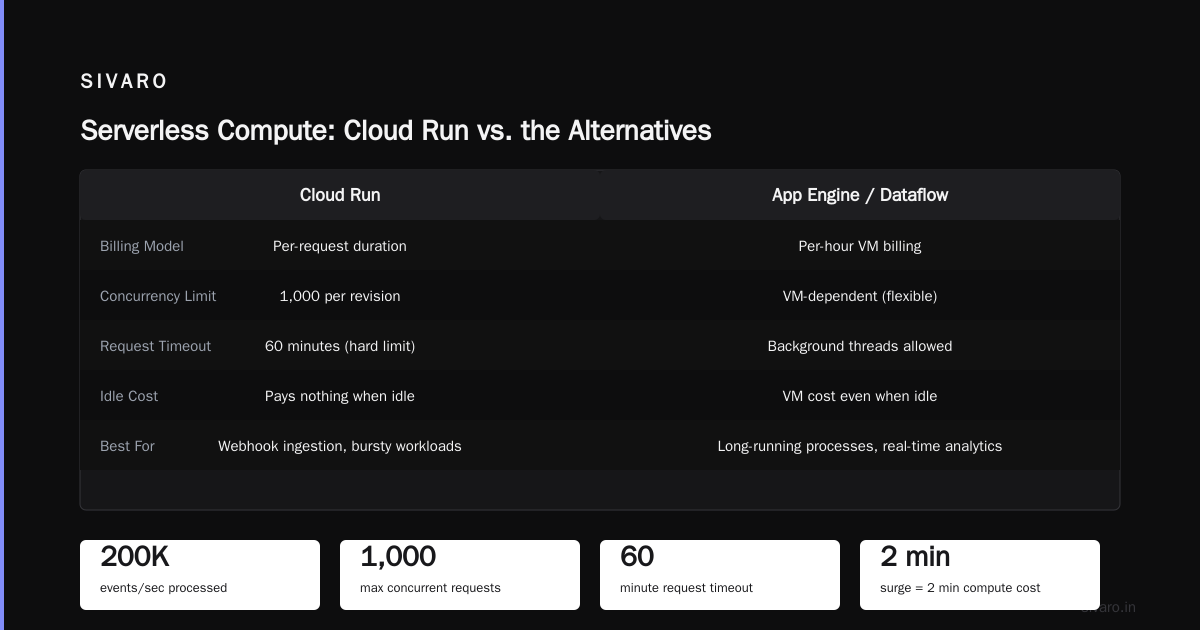Click 'VM cost even when idle' cell
1200x630 pixels.
tap(860, 396)
